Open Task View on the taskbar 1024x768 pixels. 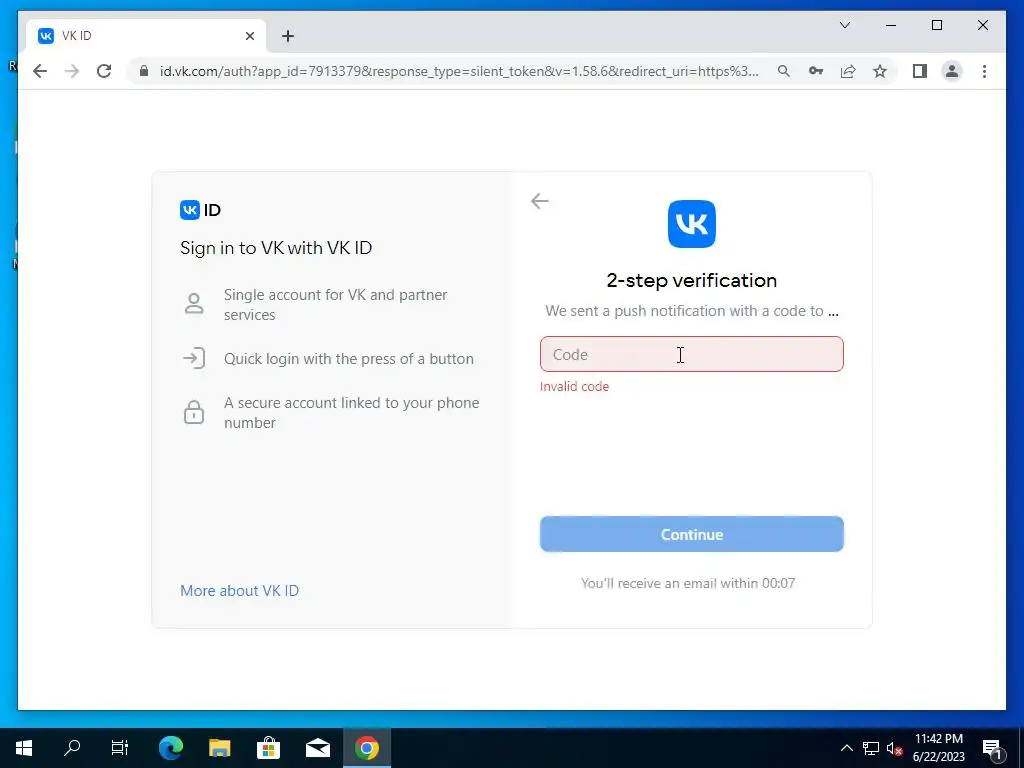120,748
